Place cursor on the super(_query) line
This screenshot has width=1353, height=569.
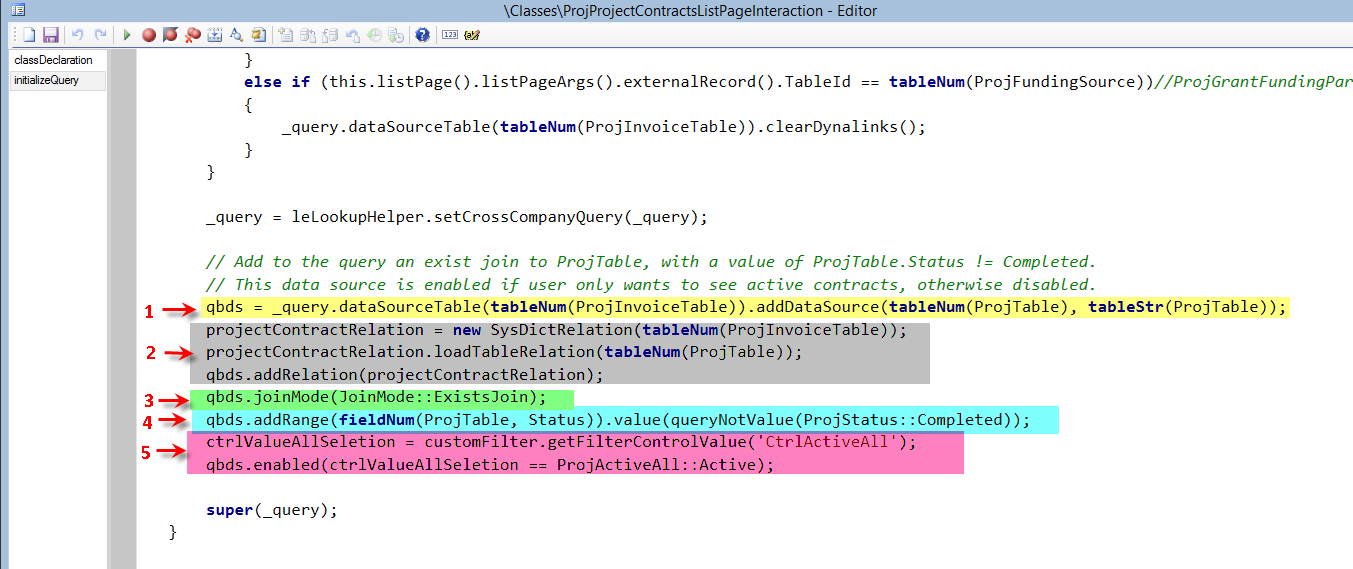click(272, 510)
